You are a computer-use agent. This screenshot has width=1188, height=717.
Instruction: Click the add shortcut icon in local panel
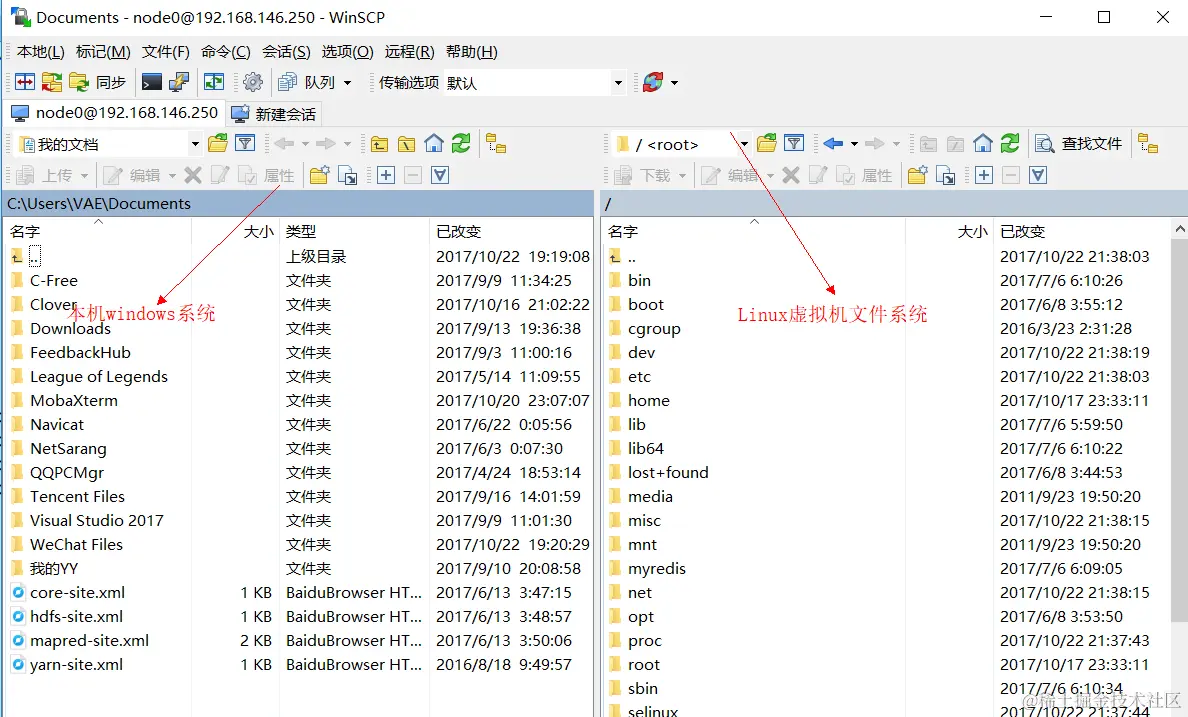[x=347, y=175]
